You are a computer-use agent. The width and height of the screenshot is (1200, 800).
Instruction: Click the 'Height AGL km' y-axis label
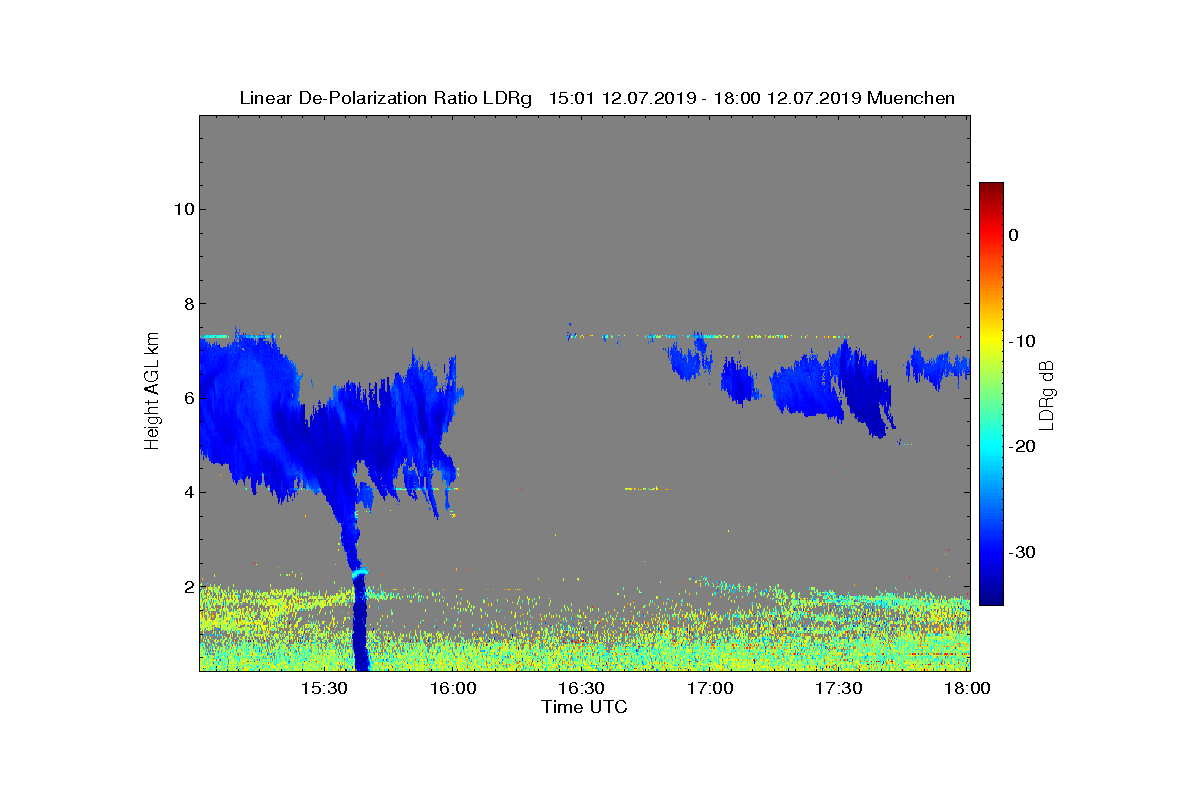152,392
